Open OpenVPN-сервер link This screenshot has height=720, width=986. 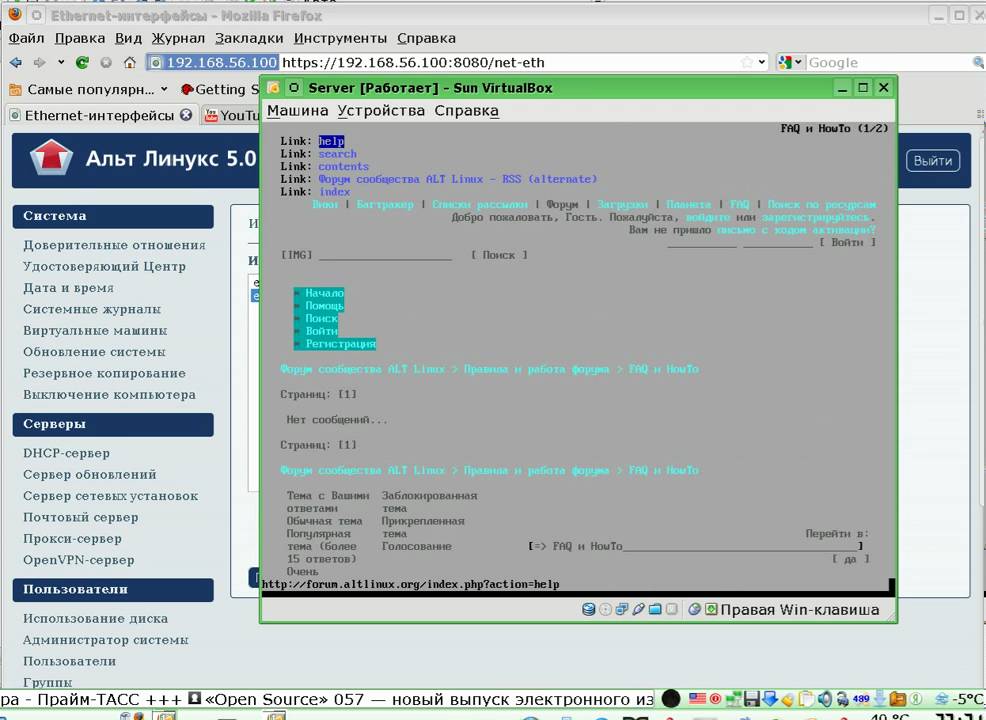tap(79, 560)
